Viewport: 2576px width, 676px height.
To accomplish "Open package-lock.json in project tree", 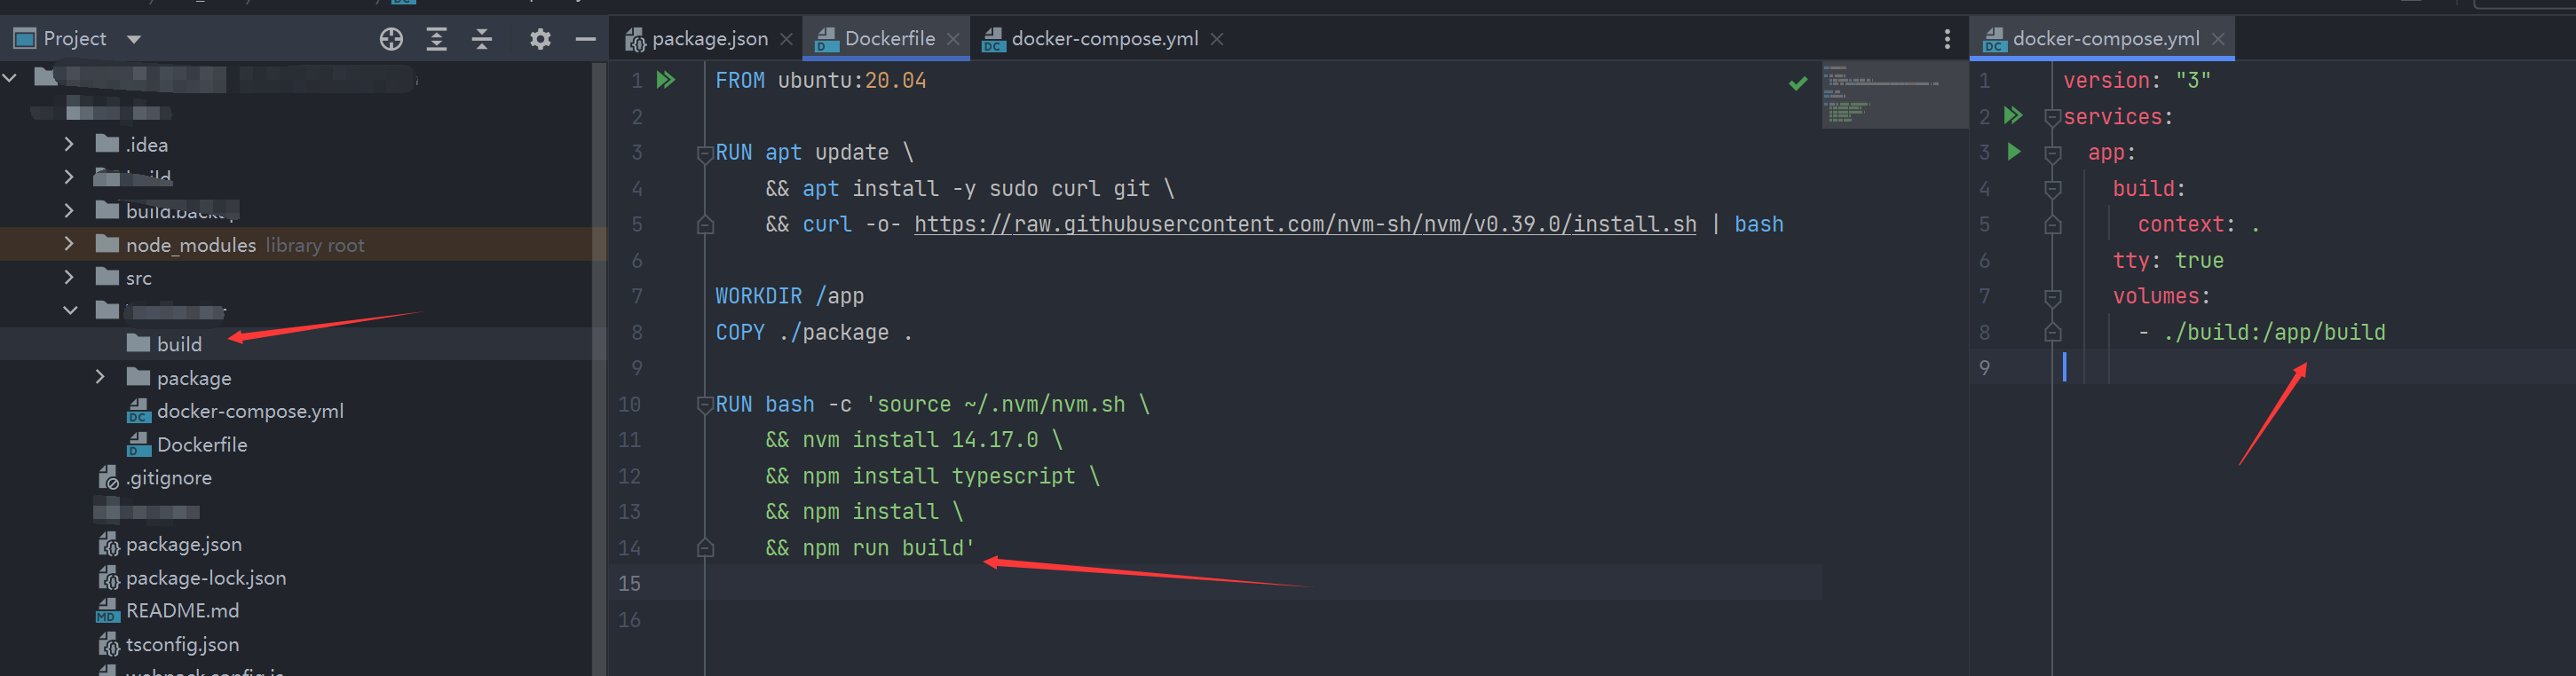I will tap(205, 577).
